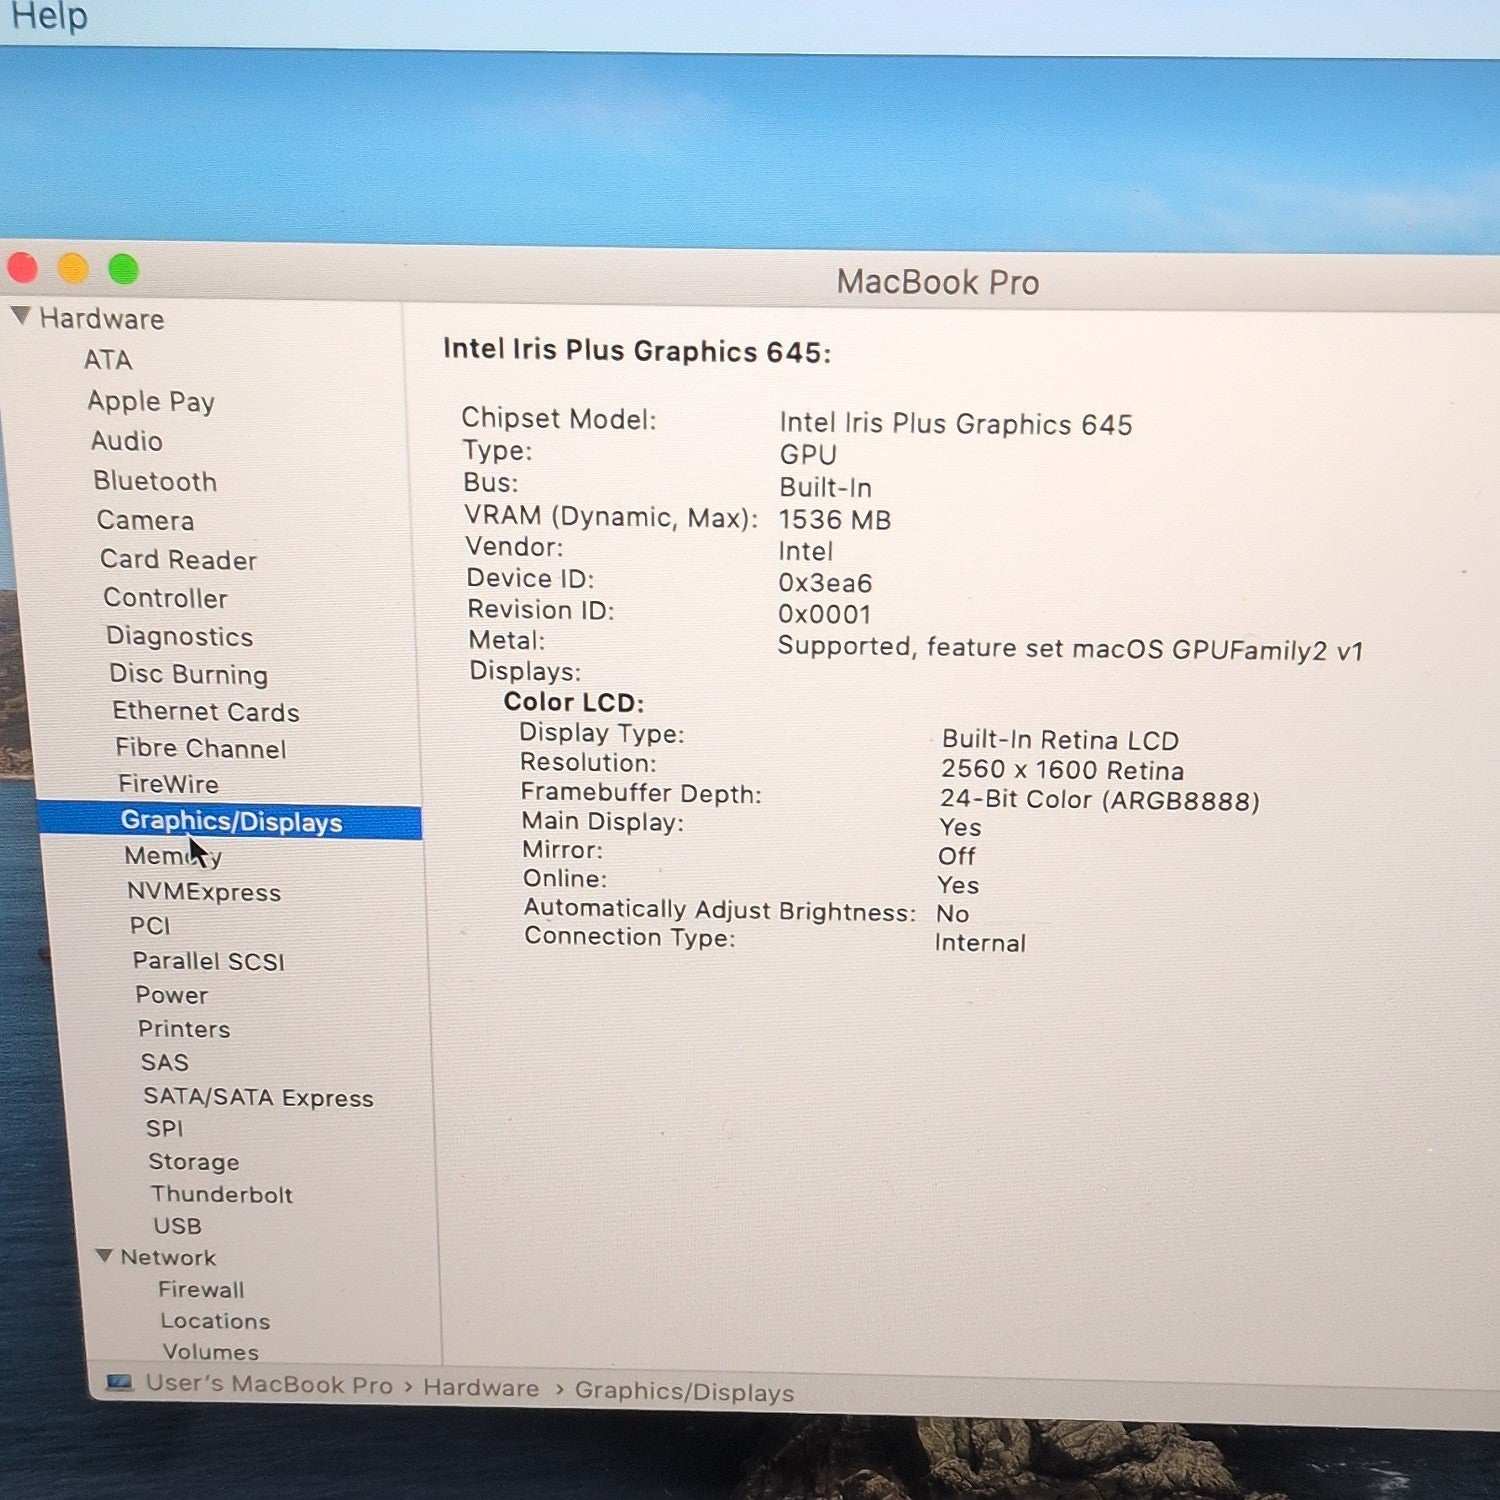
Task: Click the Color LCD heading
Action: [x=574, y=702]
